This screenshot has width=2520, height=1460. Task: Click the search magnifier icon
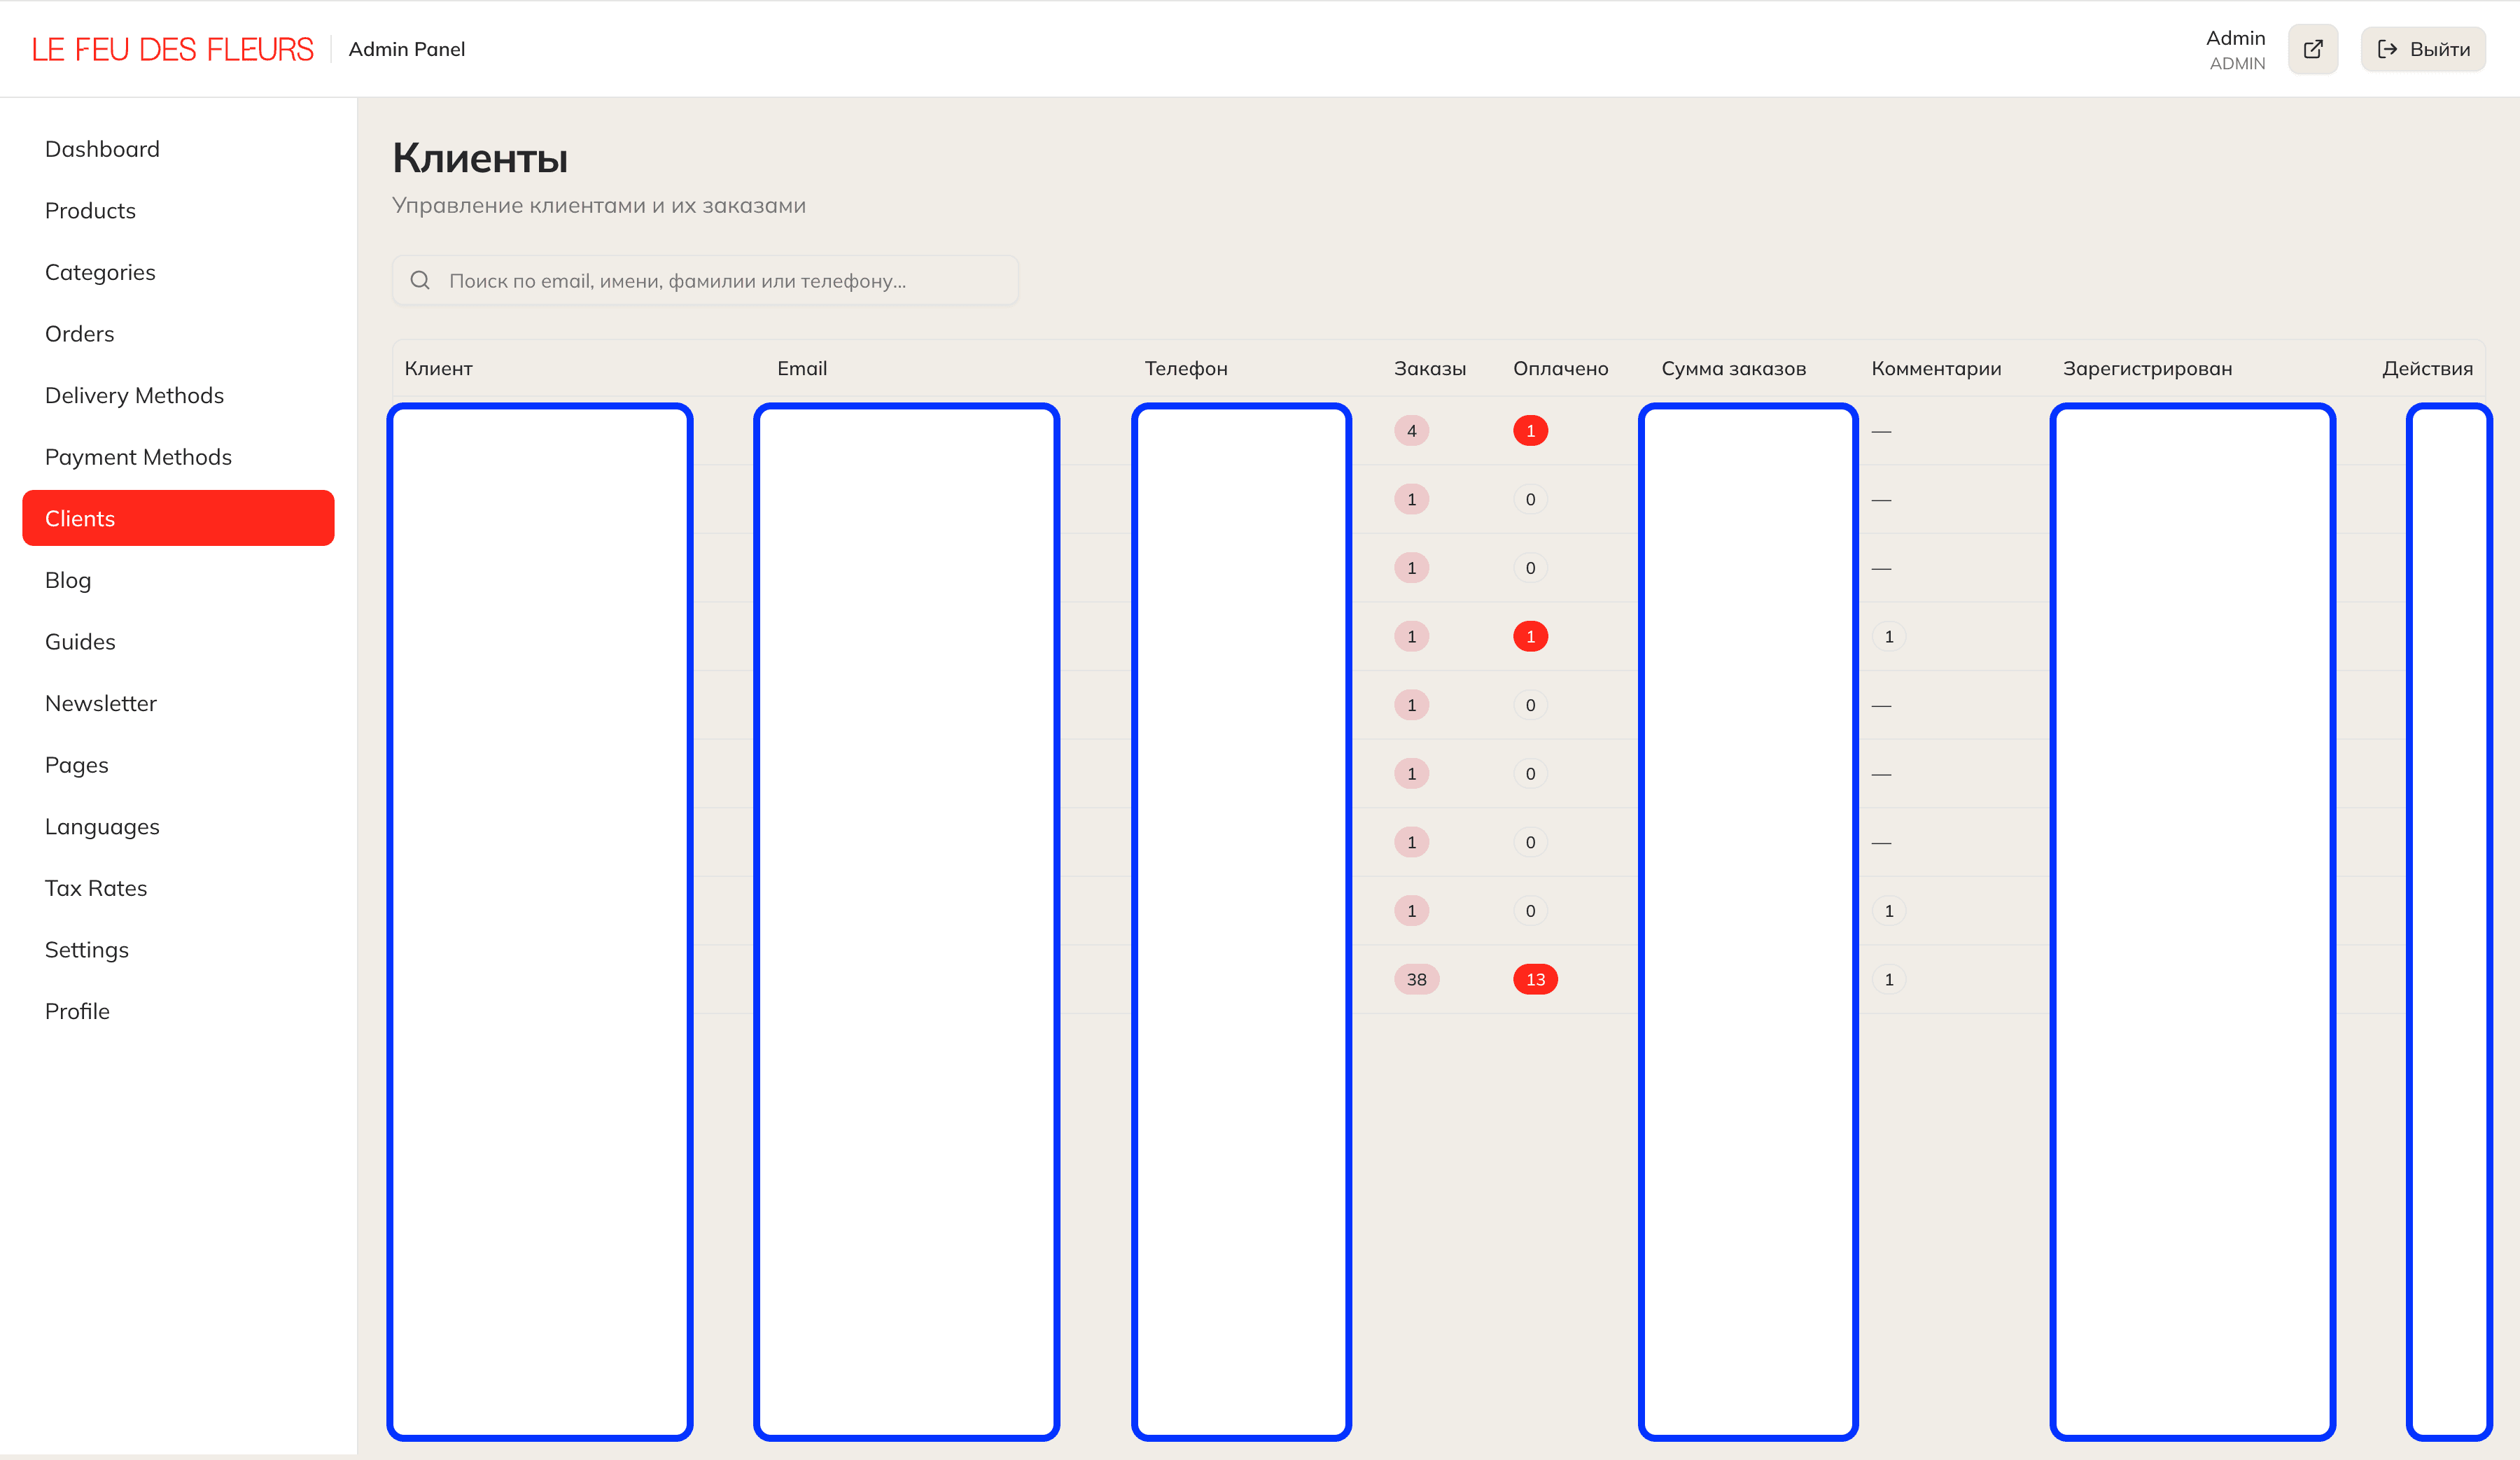[420, 280]
